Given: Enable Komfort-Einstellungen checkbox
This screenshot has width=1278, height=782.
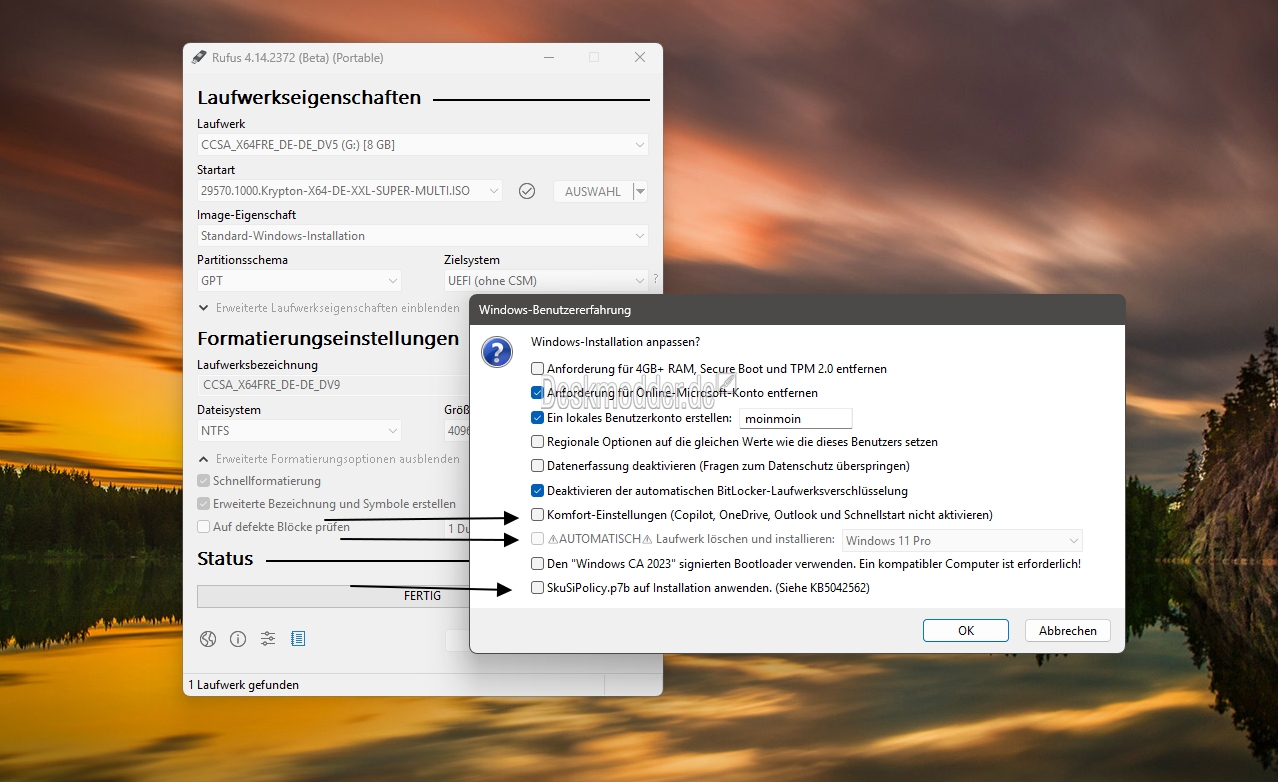Looking at the screenshot, I should (x=538, y=516).
